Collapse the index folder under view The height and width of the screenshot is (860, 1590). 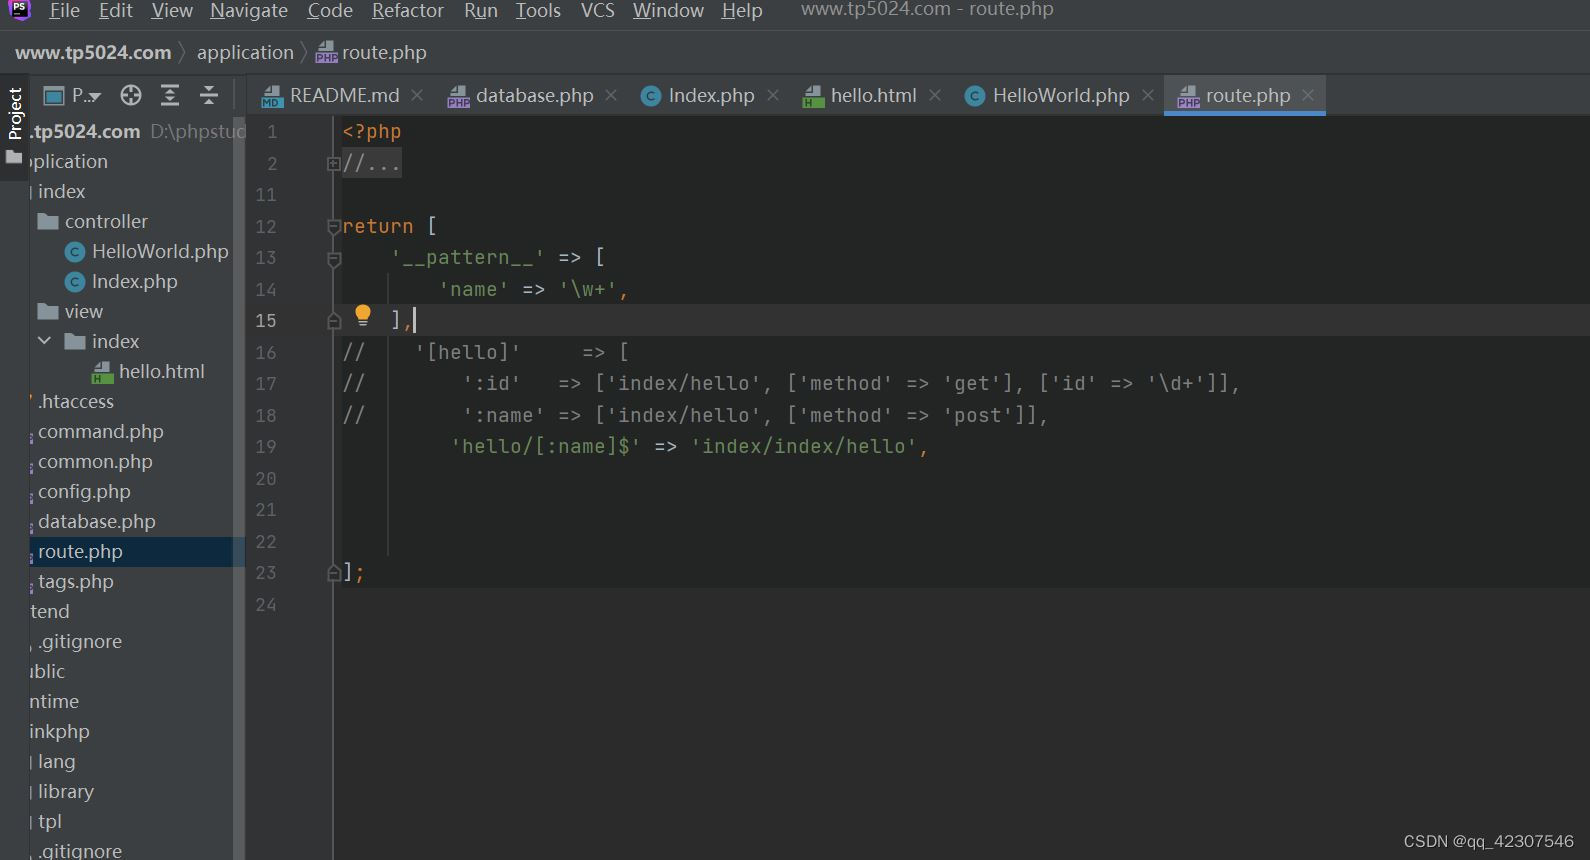(x=44, y=341)
